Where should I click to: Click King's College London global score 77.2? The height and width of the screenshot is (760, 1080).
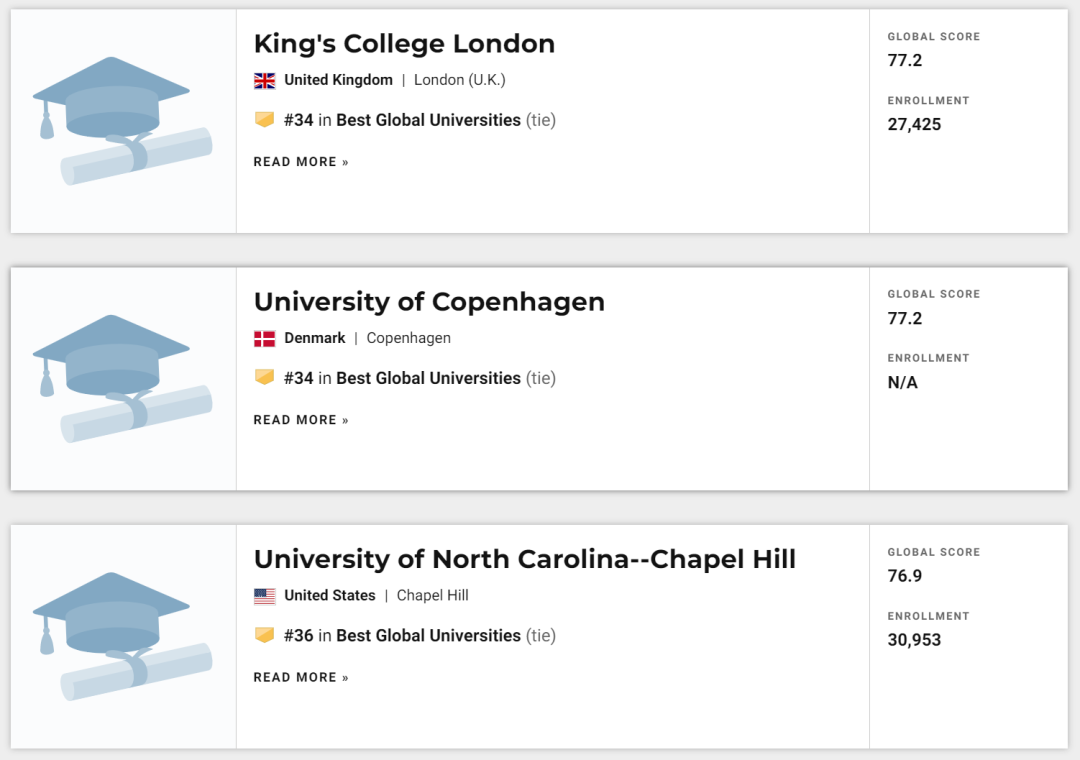tap(905, 61)
